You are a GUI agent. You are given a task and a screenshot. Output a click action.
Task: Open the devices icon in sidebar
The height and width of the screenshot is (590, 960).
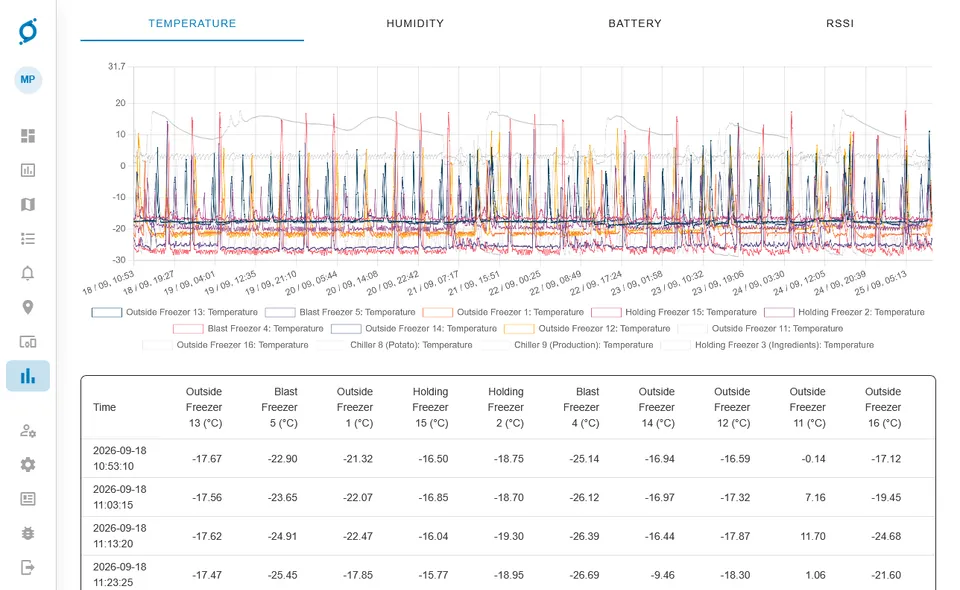pos(28,342)
